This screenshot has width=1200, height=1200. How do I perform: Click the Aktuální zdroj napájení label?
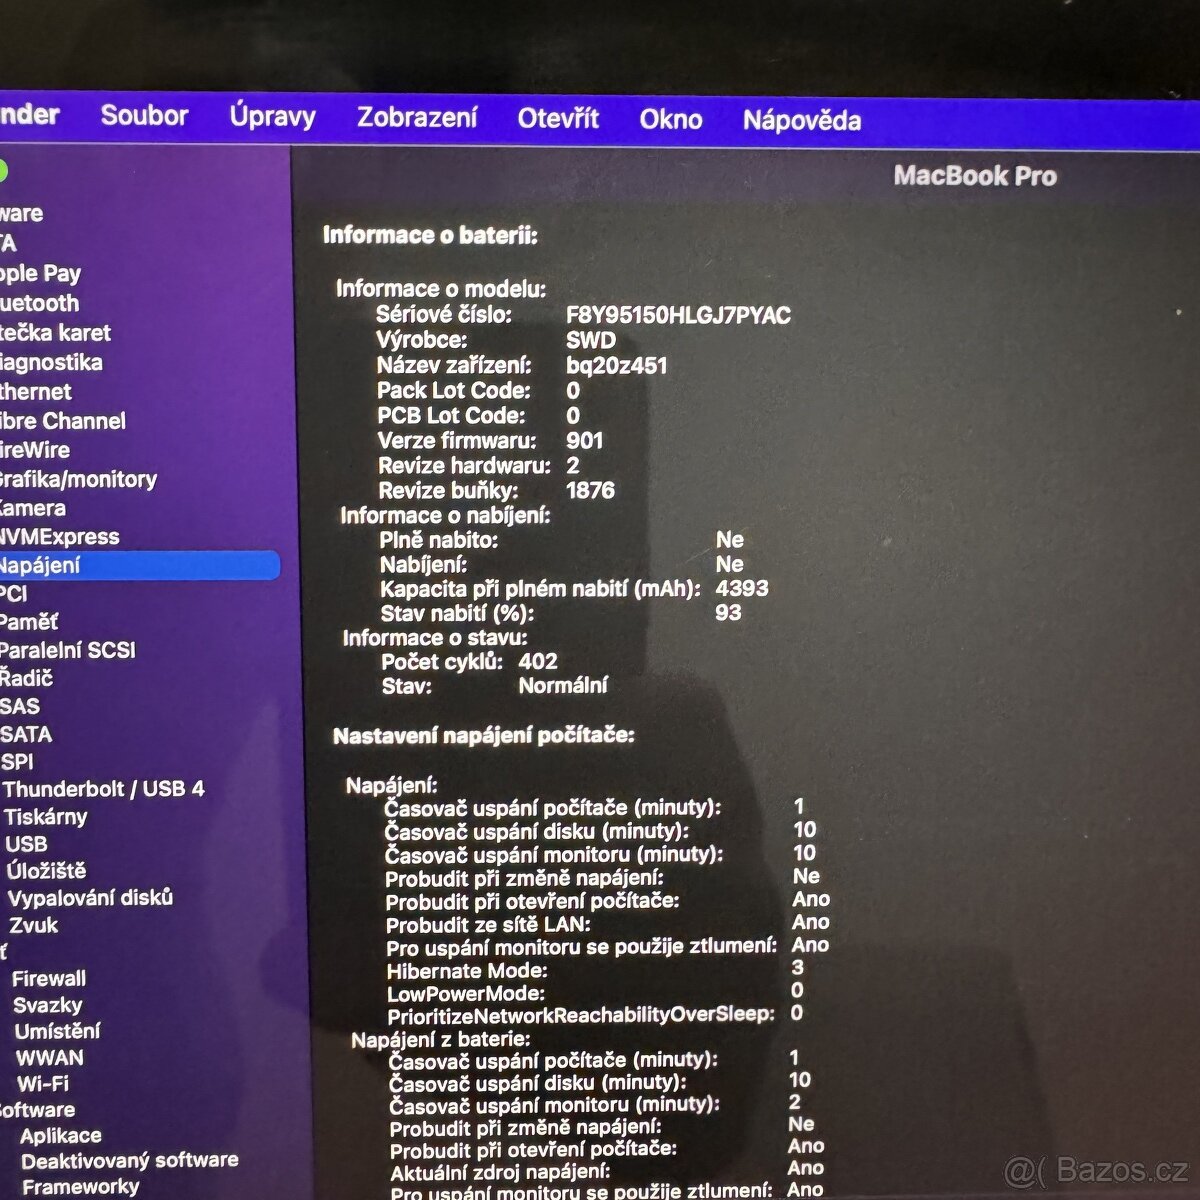[x=500, y=1172]
